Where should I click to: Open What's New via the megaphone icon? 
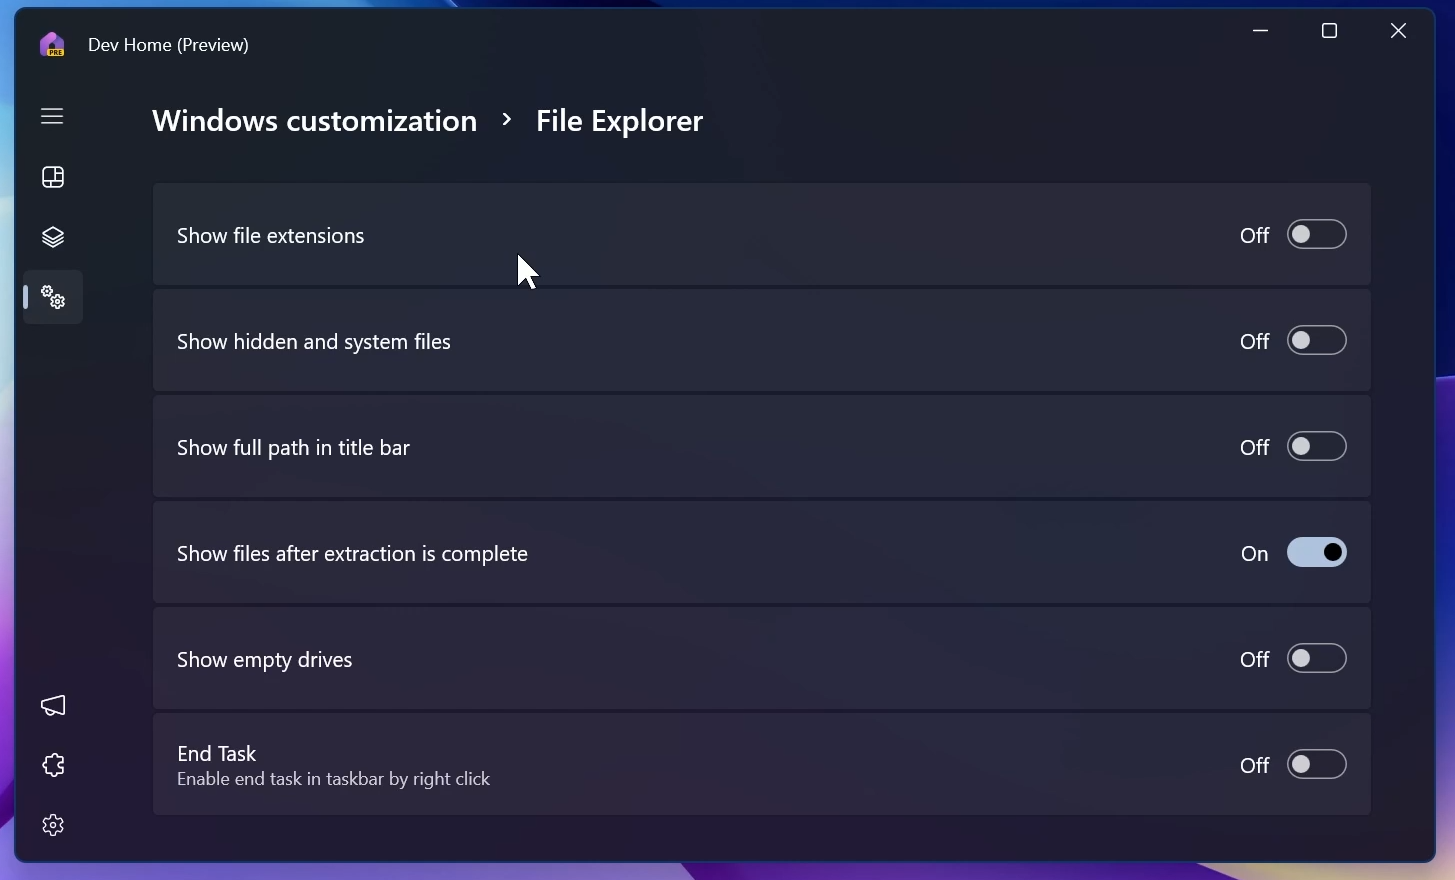point(51,706)
